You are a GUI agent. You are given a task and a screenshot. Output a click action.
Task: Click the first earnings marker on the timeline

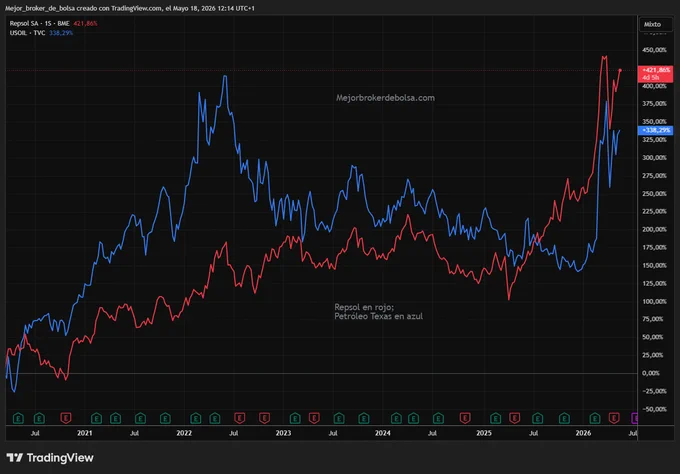pos(18,418)
